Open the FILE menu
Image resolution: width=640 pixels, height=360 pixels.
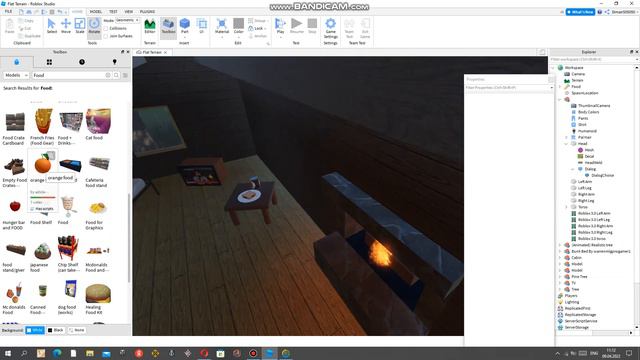(x=9, y=11)
